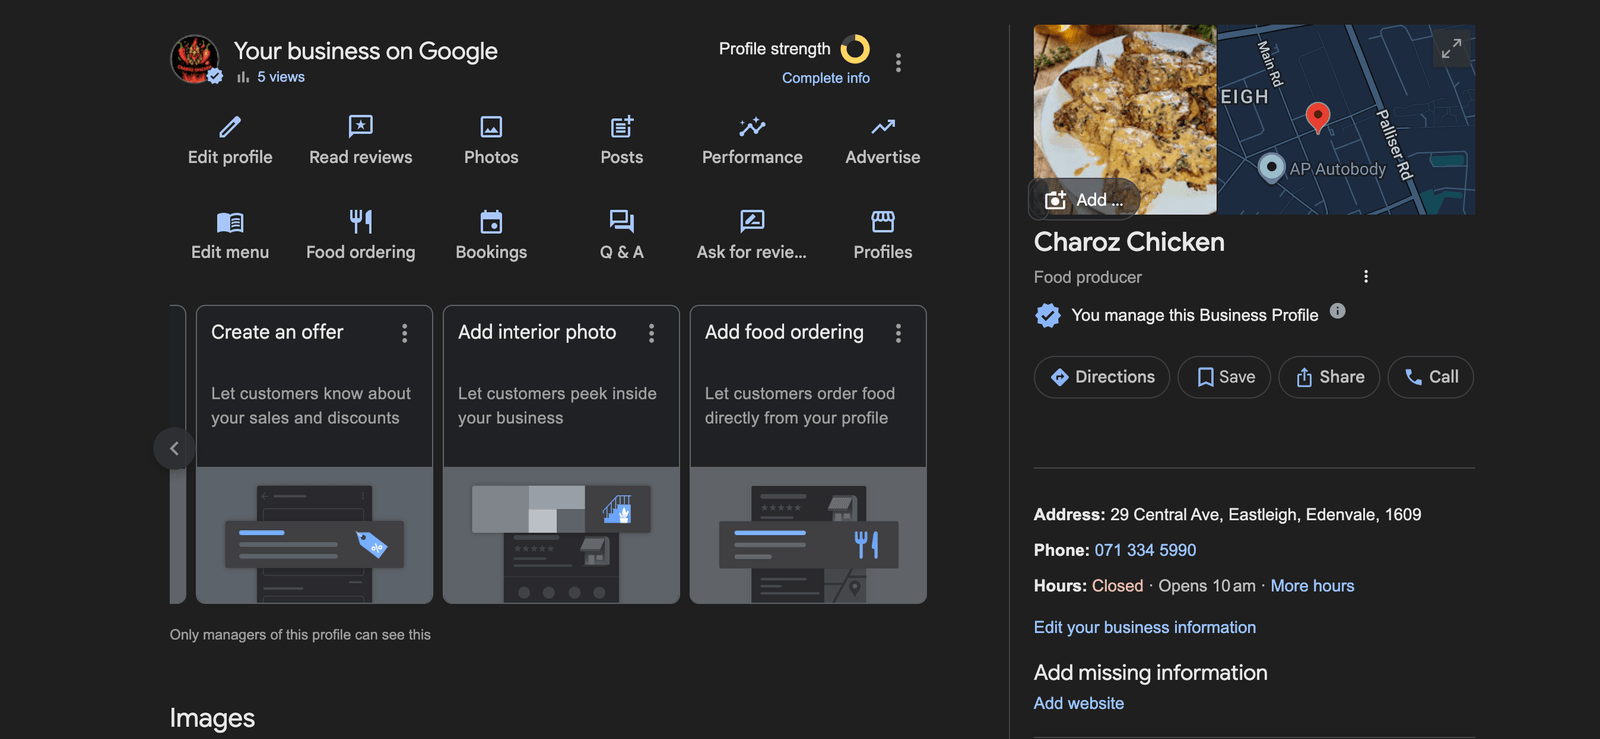Click the Profile strength ring indicator
The width and height of the screenshot is (1600, 739).
pos(855,49)
